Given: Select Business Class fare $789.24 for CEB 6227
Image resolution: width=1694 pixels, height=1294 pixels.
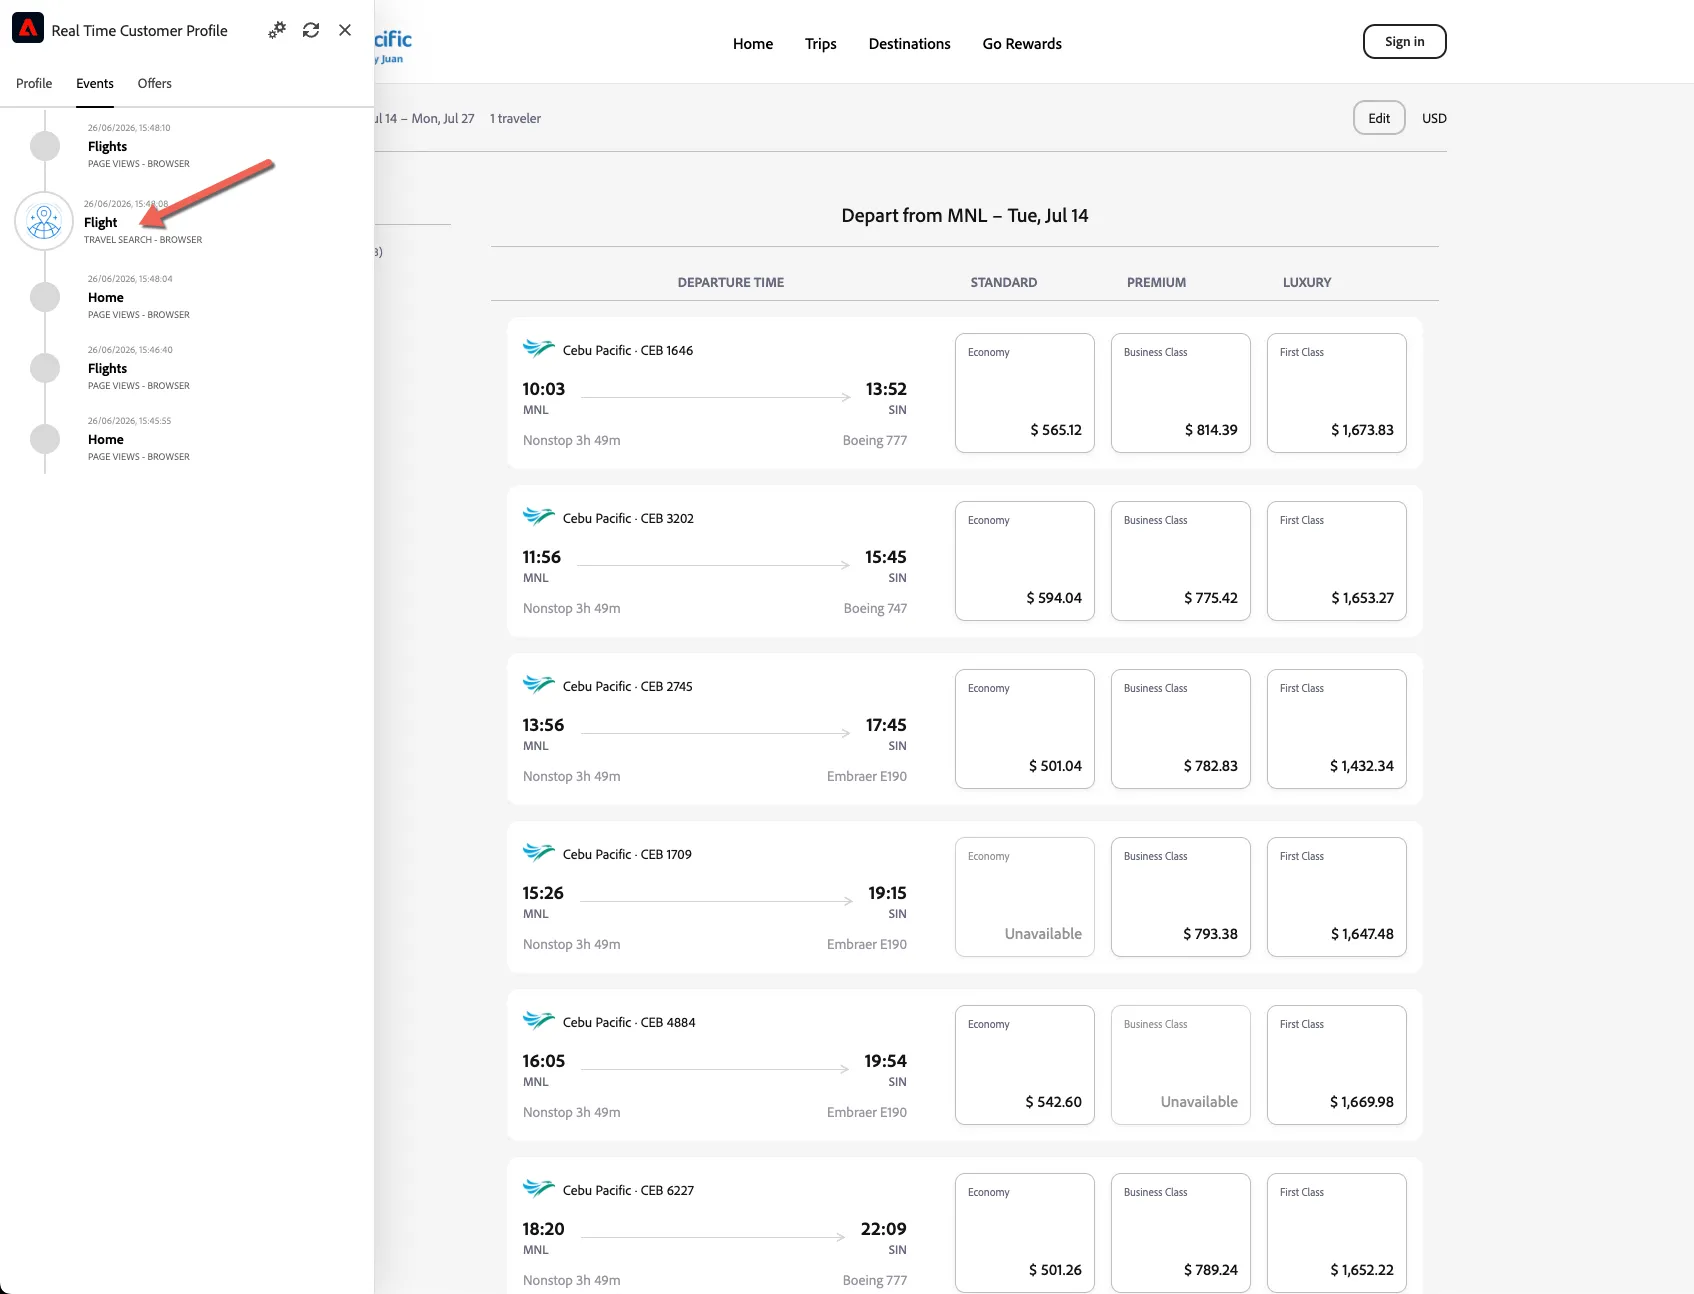Looking at the screenshot, I should tap(1181, 1233).
